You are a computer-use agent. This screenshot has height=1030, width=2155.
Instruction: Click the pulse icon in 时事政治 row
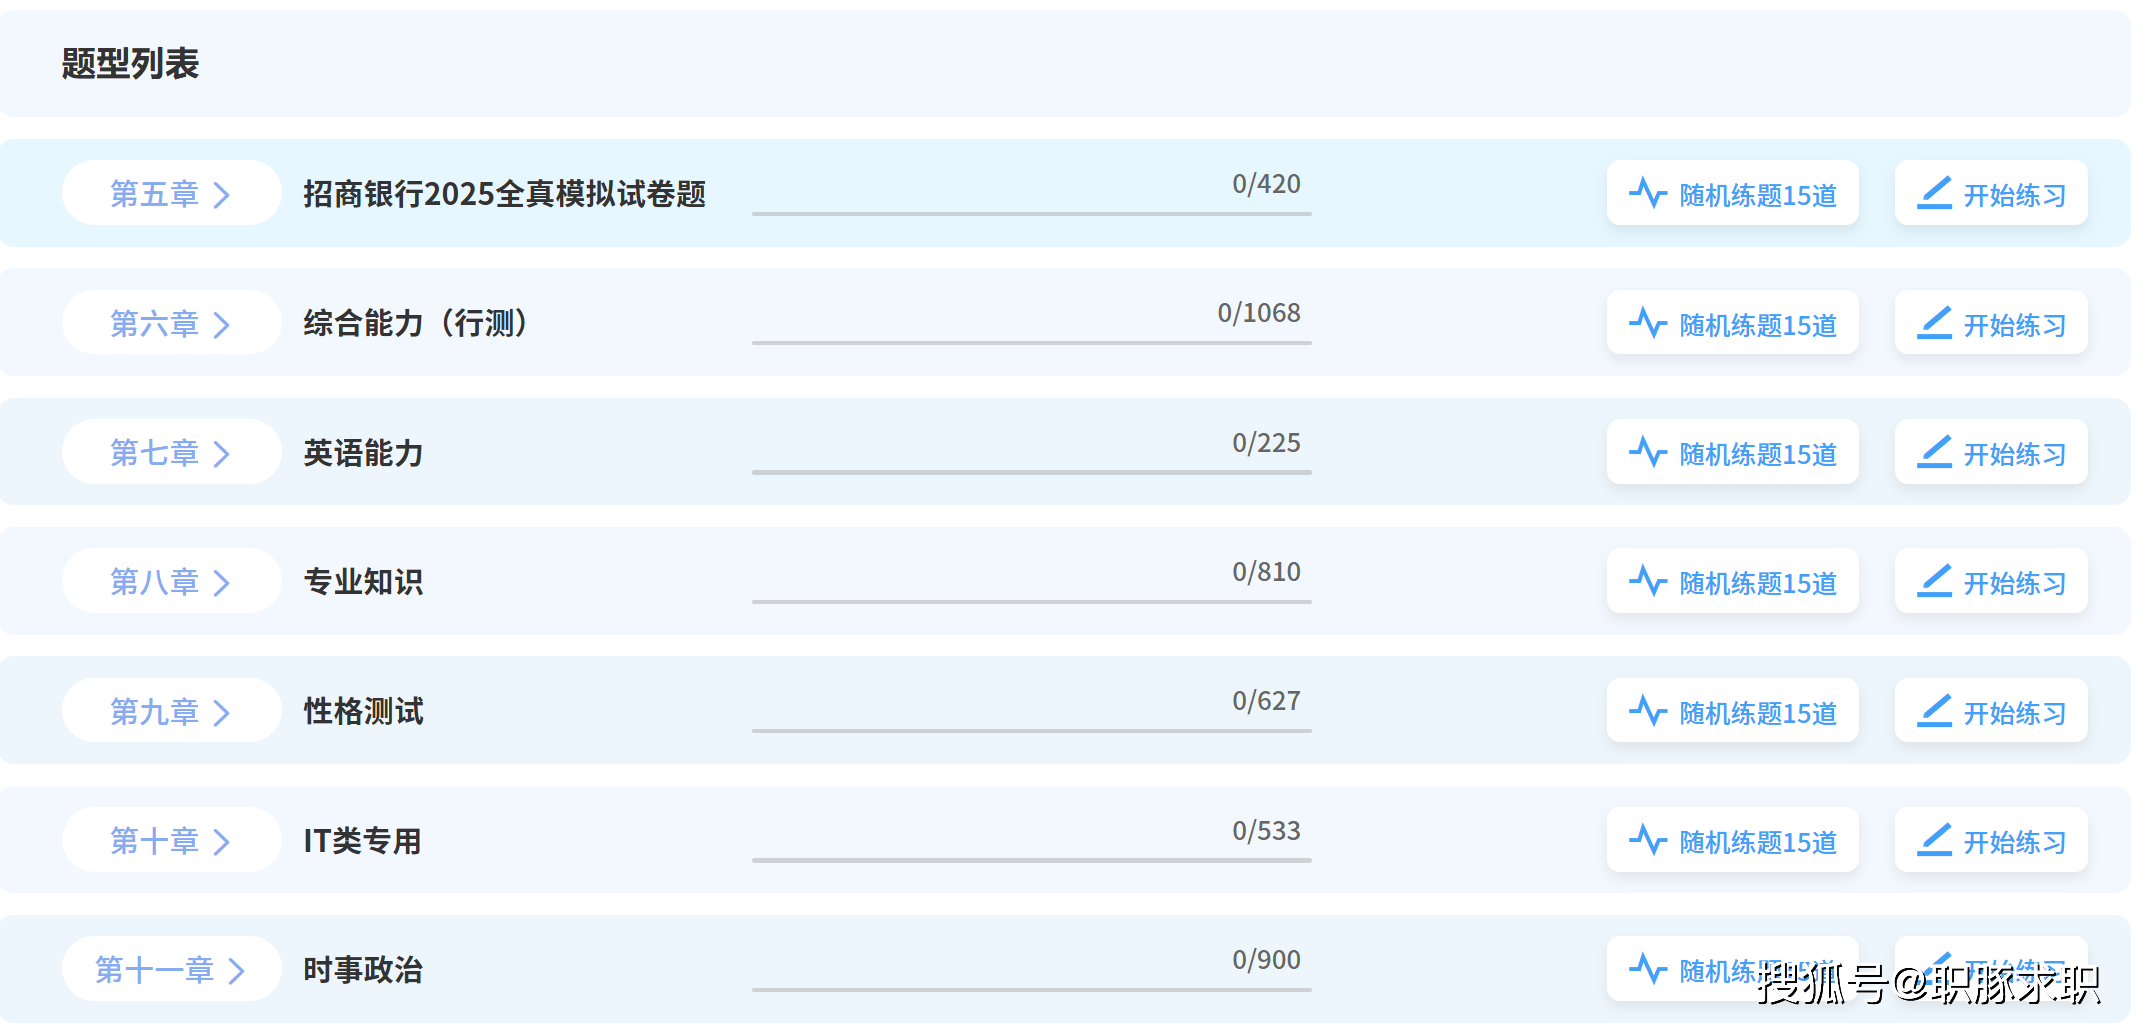1647,969
